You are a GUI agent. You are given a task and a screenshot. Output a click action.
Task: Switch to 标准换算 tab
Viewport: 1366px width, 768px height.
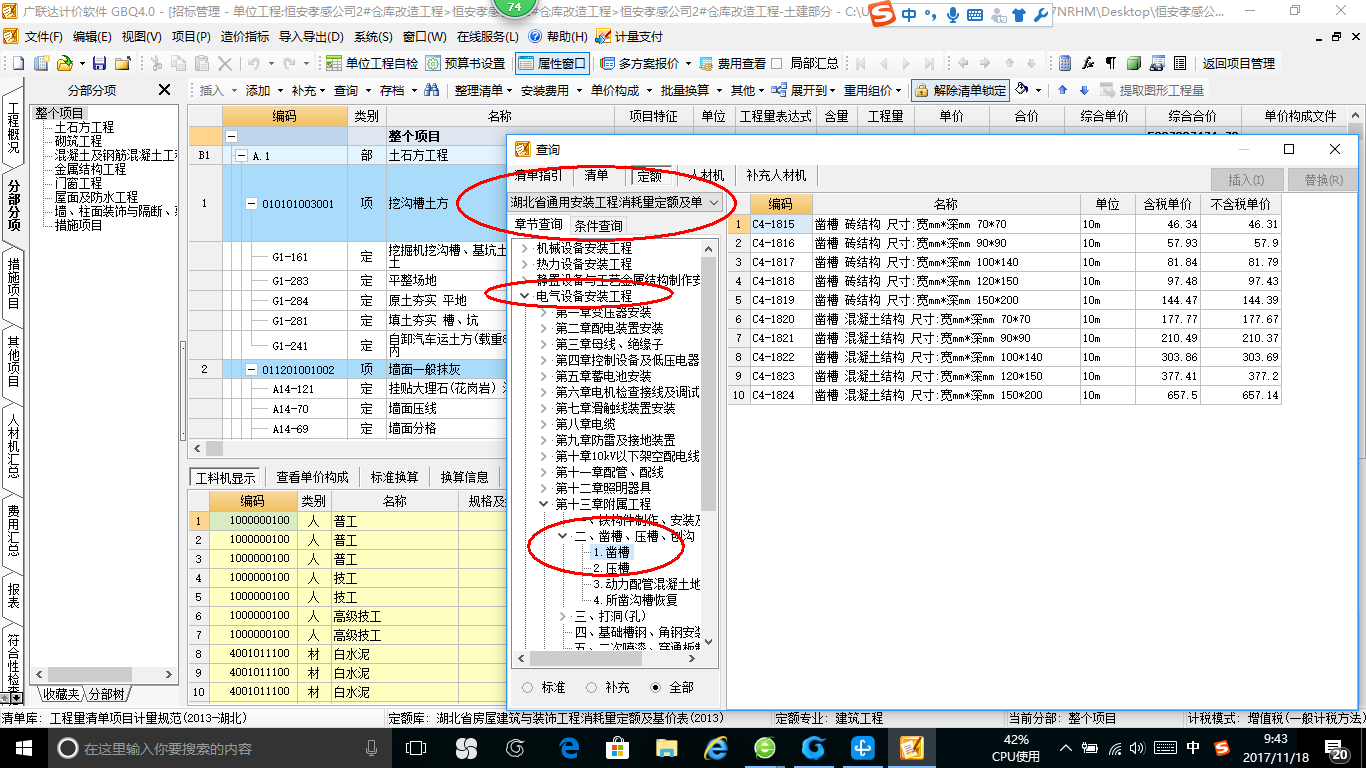click(x=394, y=477)
